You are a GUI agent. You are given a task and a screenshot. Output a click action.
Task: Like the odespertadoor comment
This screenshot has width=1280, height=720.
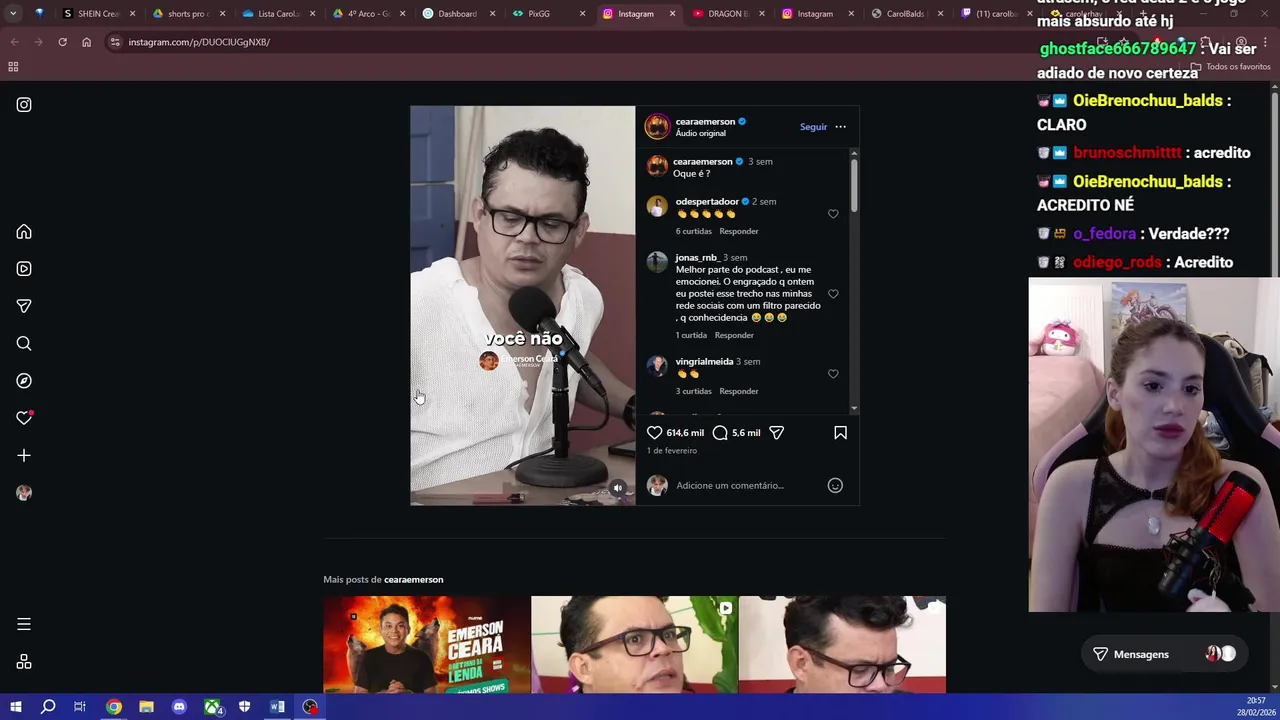tap(833, 214)
